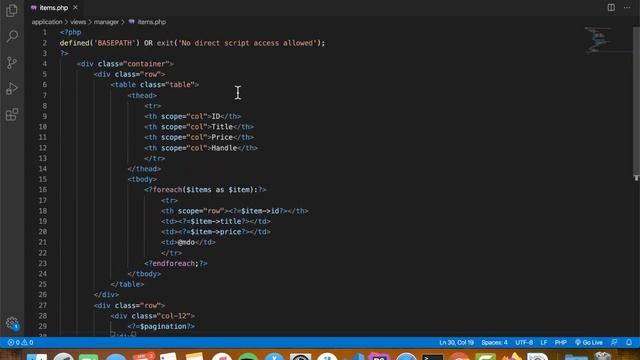Open the Extensions view
This screenshot has height=360, width=640.
click(12, 114)
